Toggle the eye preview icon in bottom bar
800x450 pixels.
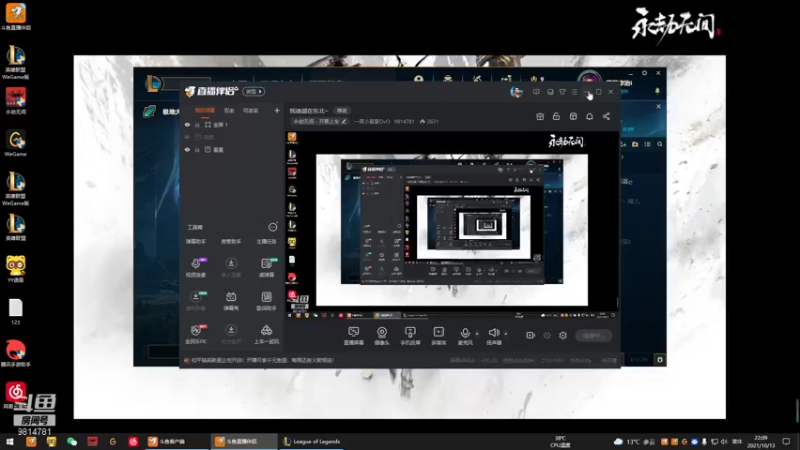pos(547,335)
